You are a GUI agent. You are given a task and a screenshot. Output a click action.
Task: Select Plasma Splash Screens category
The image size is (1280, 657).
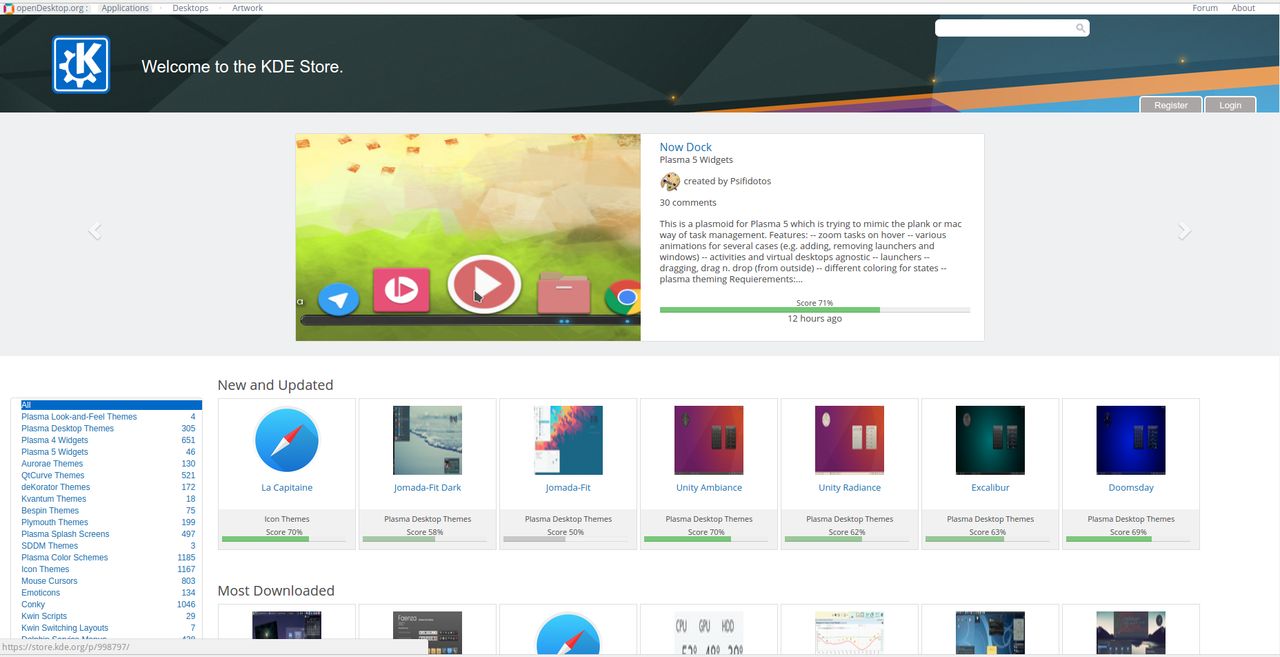click(x=65, y=534)
